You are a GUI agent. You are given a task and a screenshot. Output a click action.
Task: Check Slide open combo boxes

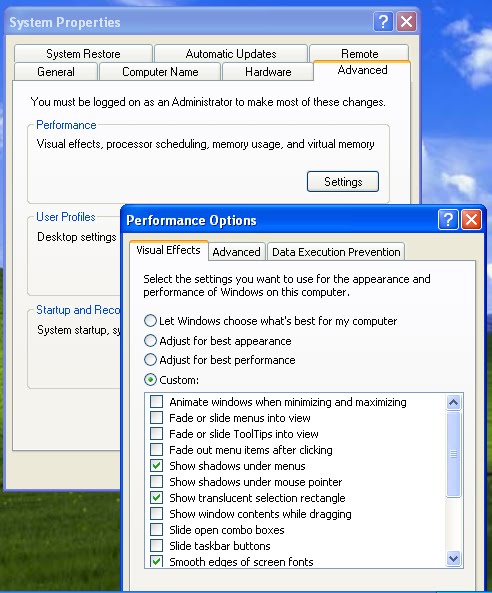pyautogui.click(x=156, y=529)
